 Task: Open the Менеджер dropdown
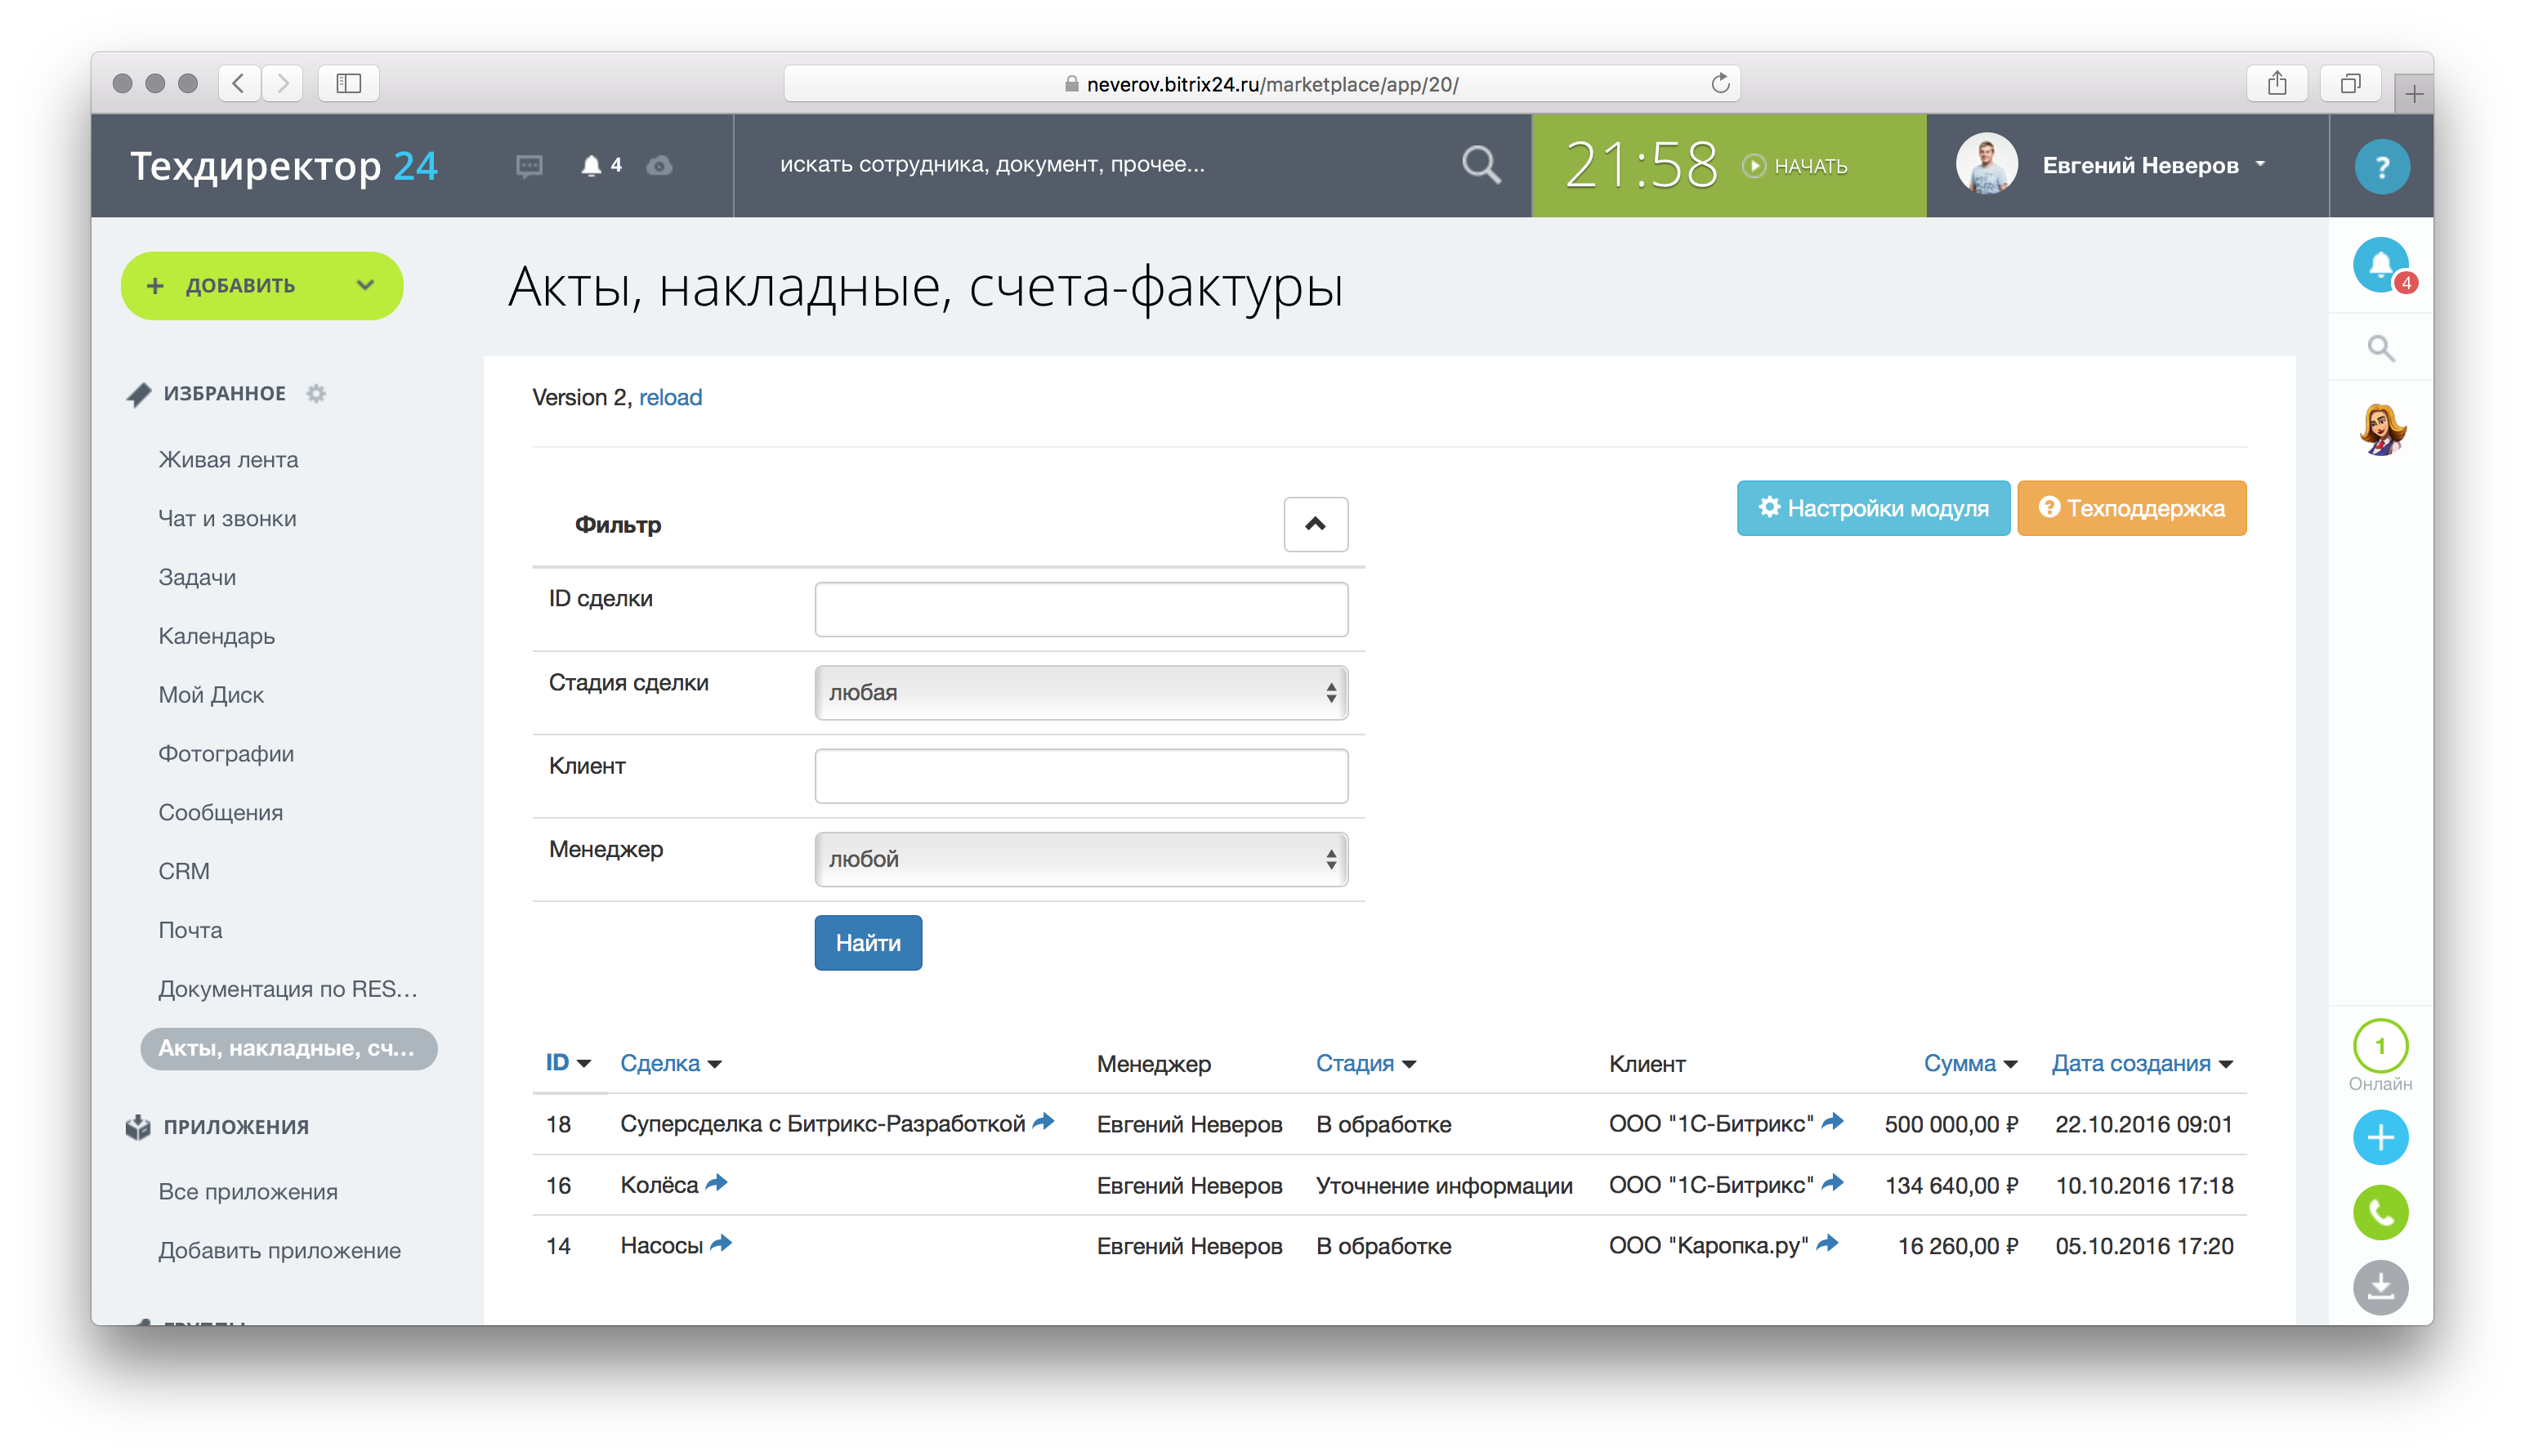coord(1080,859)
